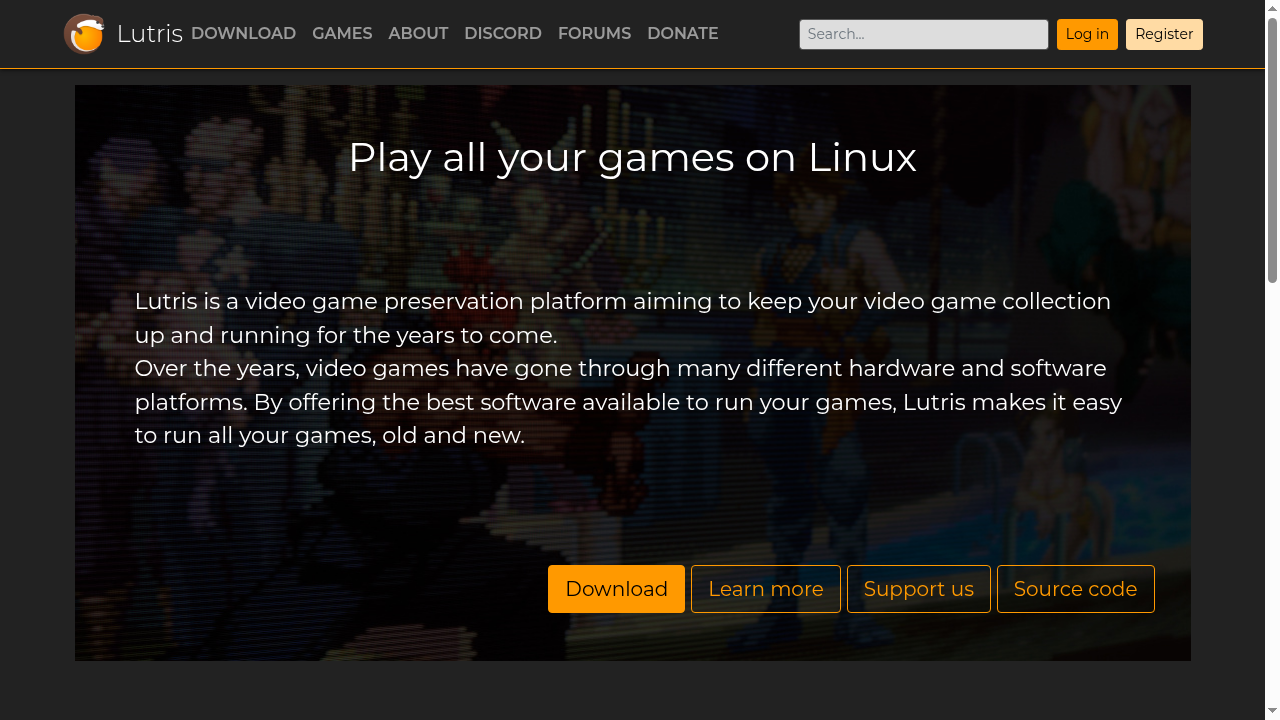Click the orange Download button
1280x720 pixels.
pos(616,588)
